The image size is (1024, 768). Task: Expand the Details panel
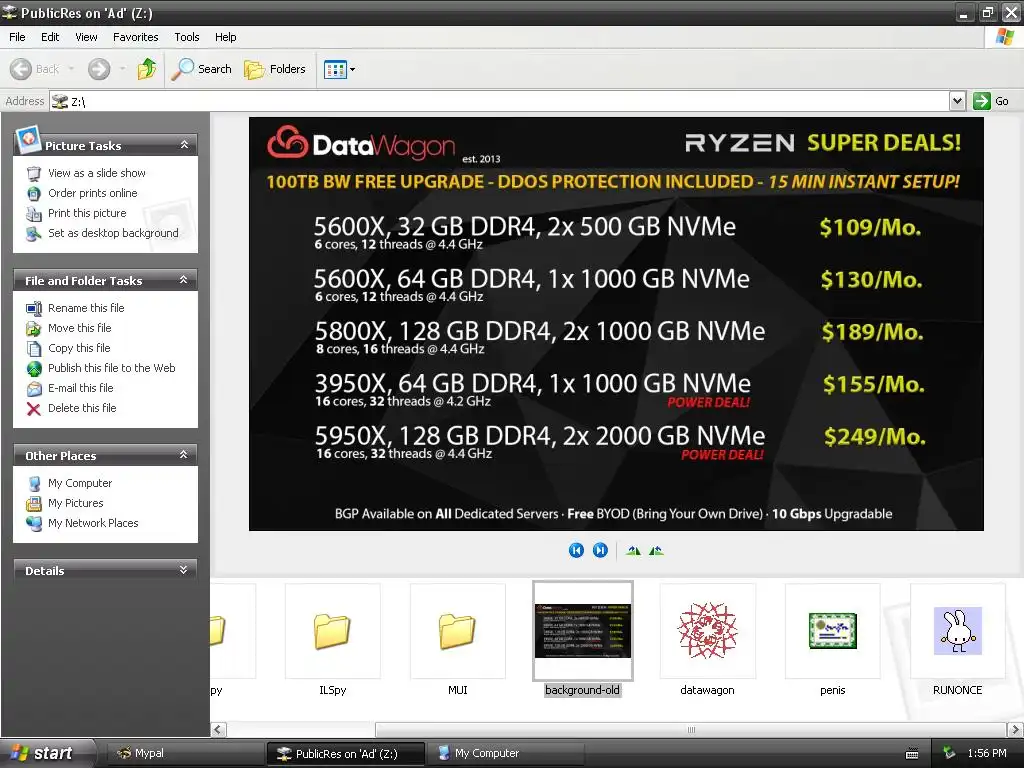pyautogui.click(x=184, y=570)
